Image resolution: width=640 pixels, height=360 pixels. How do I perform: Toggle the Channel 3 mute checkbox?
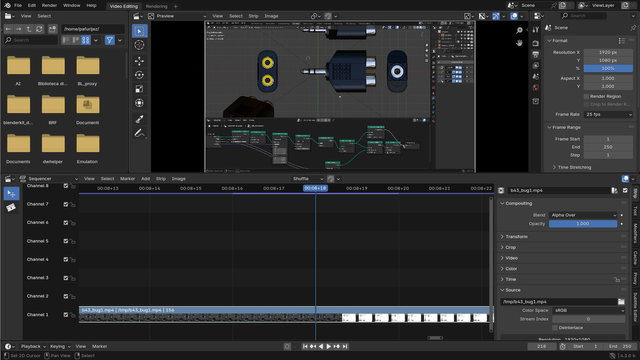pyautogui.click(x=66, y=278)
